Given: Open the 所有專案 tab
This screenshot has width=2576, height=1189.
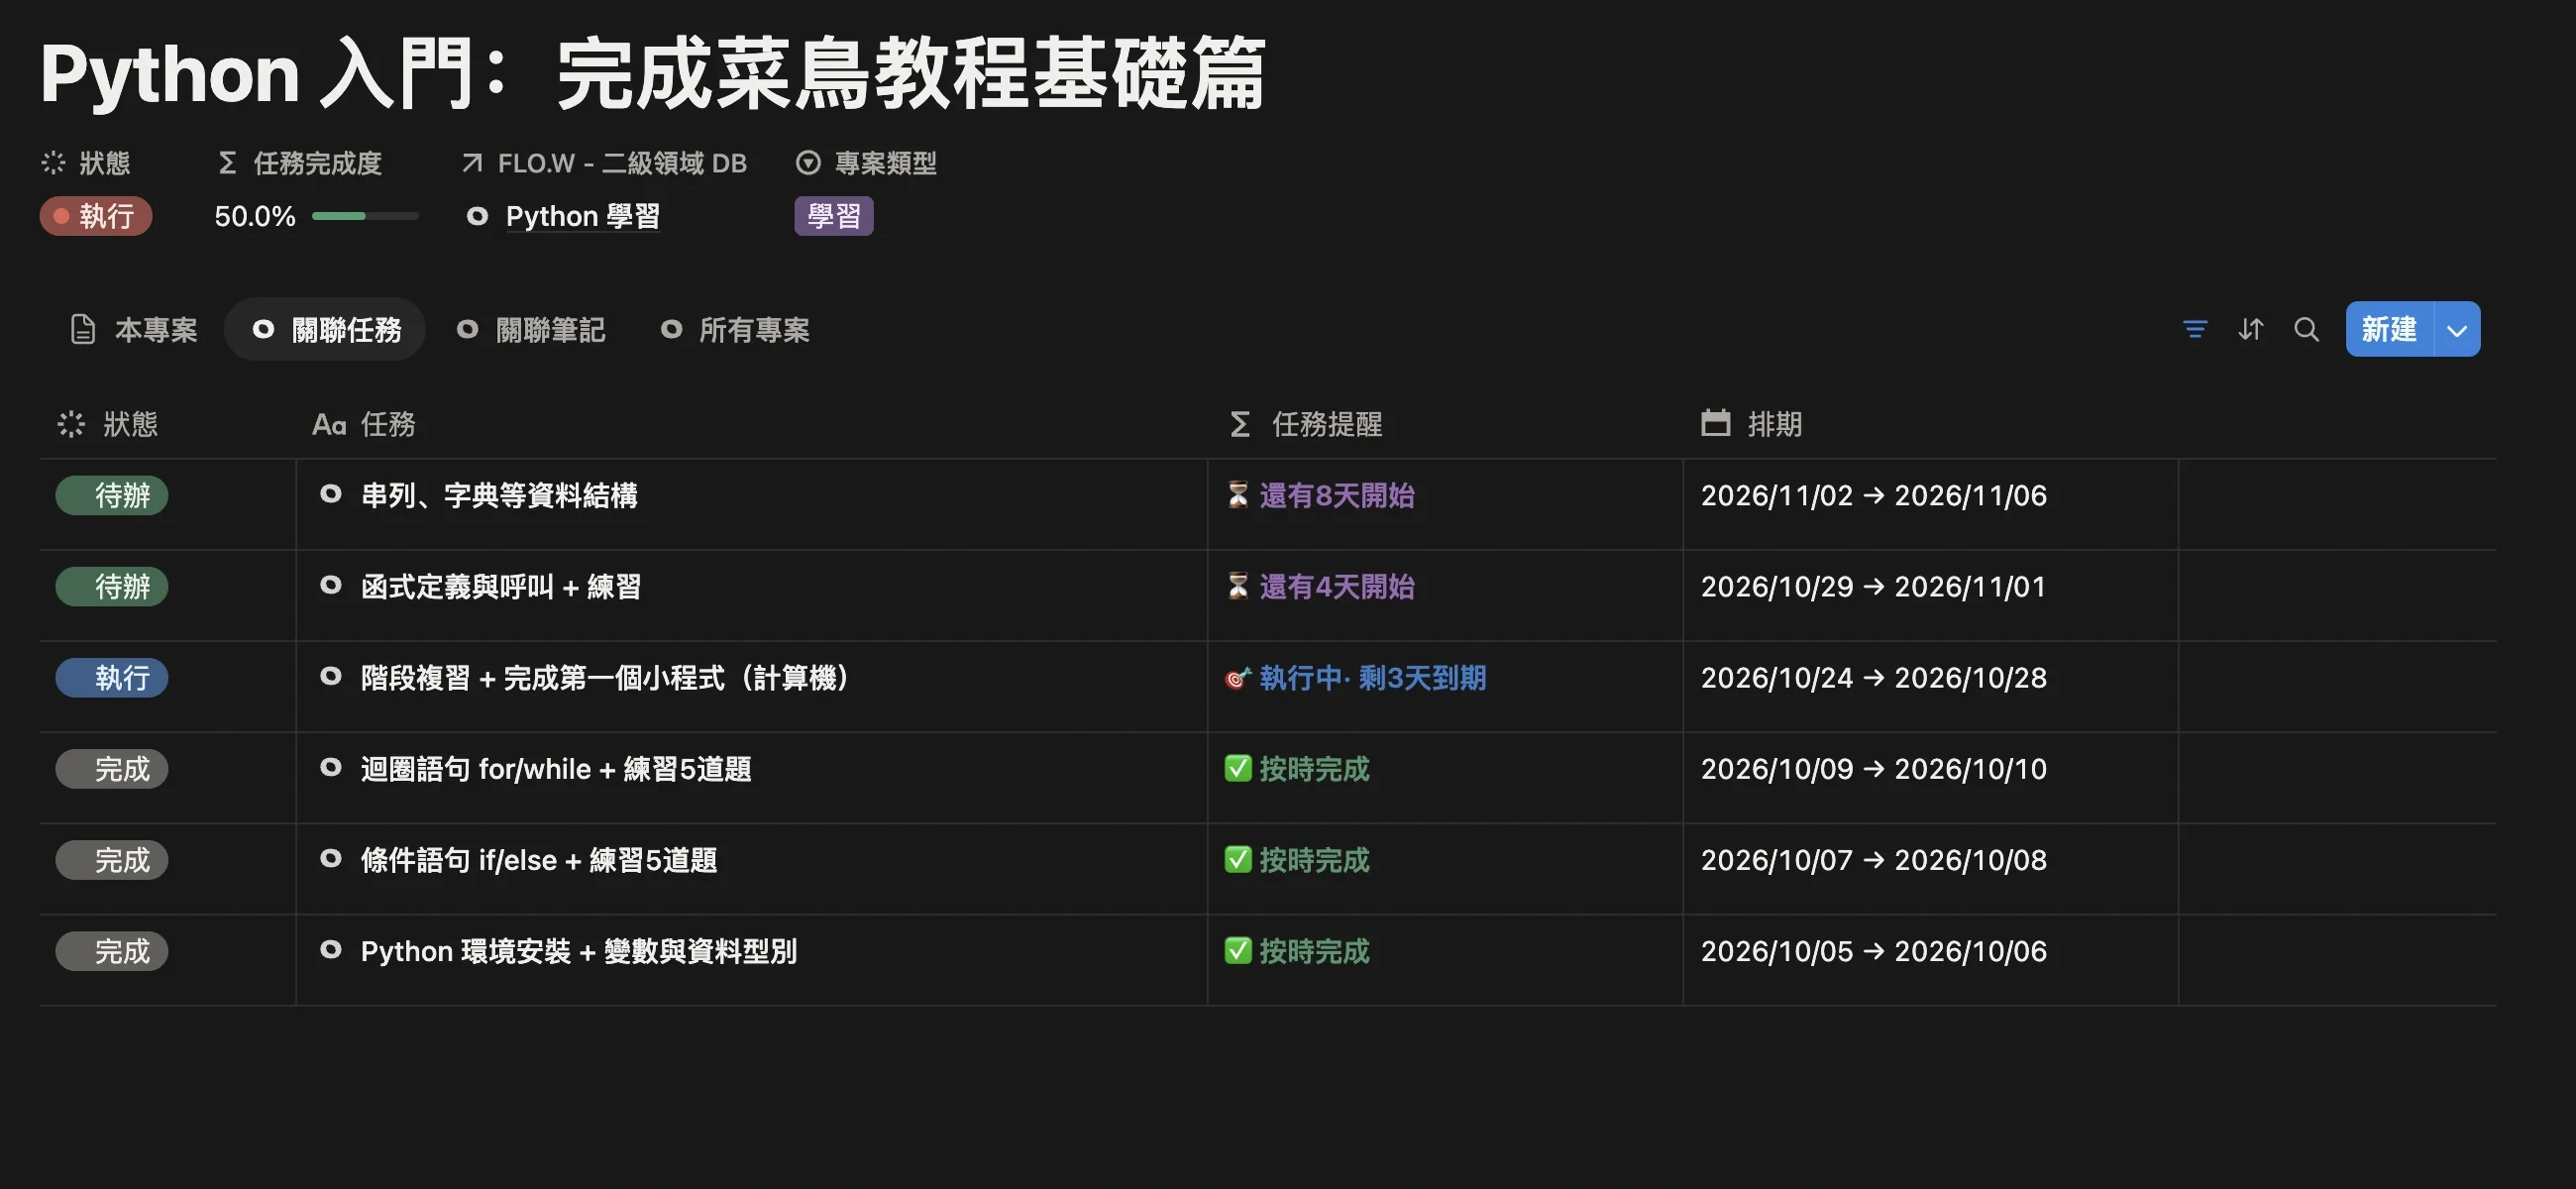Looking at the screenshot, I should (x=735, y=329).
